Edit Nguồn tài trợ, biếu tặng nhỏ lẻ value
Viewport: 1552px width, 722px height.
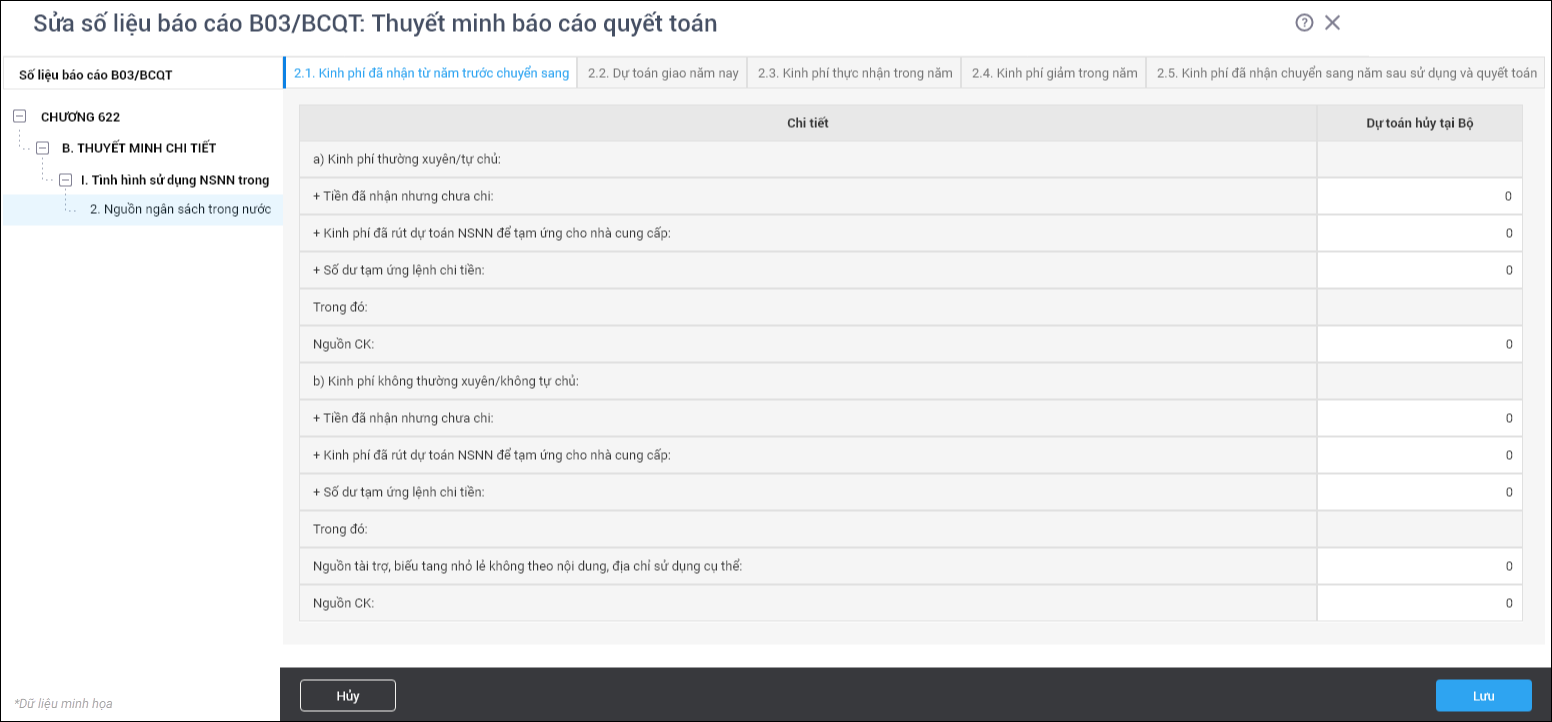coord(1419,566)
